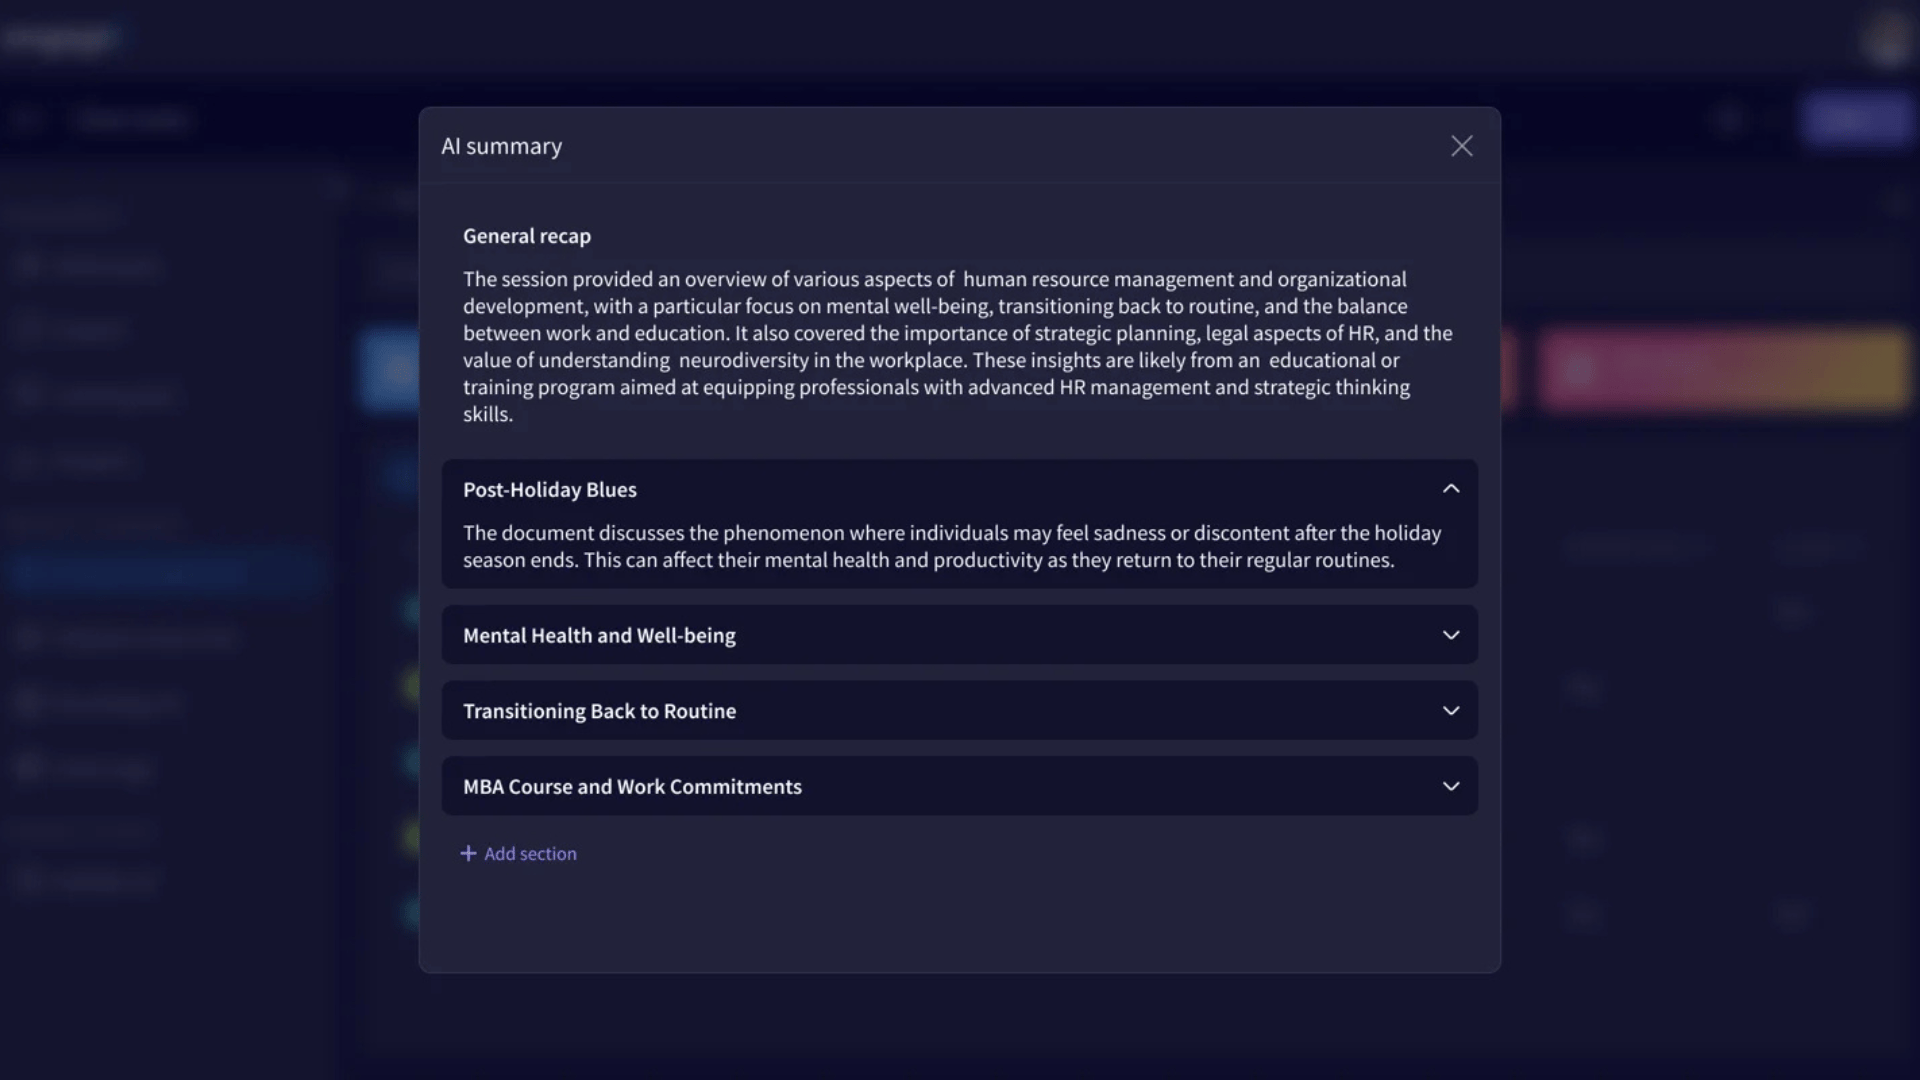Click the Post-Holiday Blues section title
1920x1080 pixels.
pos(549,490)
